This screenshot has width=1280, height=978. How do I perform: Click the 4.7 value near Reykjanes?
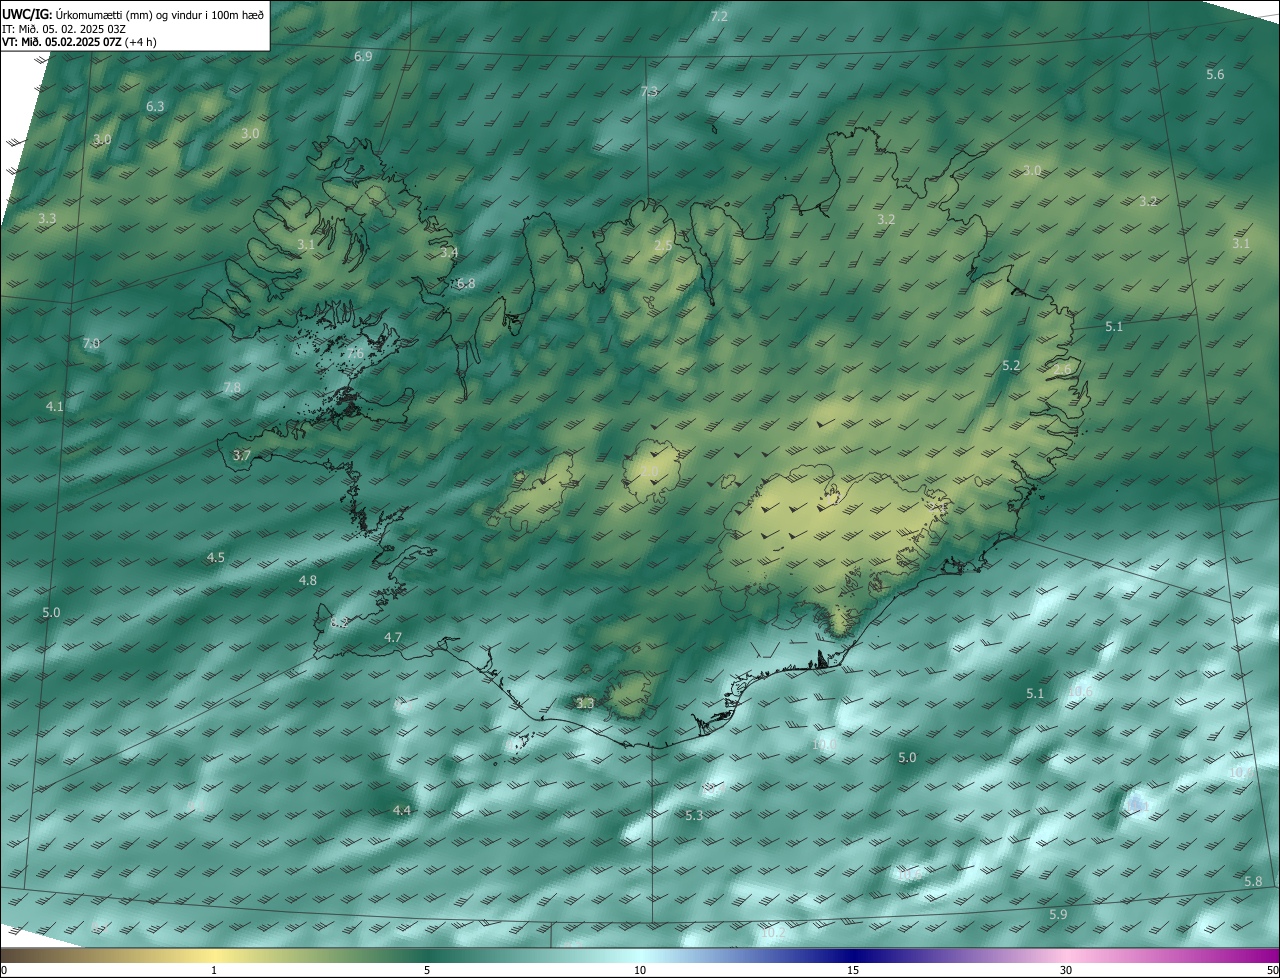click(x=393, y=638)
